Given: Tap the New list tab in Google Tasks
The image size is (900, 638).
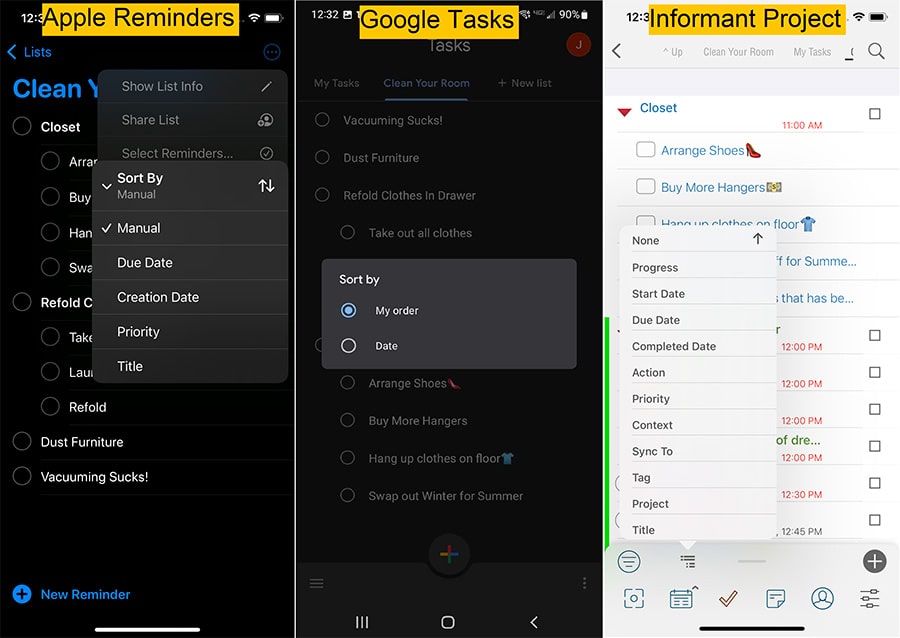Looking at the screenshot, I should pos(525,83).
